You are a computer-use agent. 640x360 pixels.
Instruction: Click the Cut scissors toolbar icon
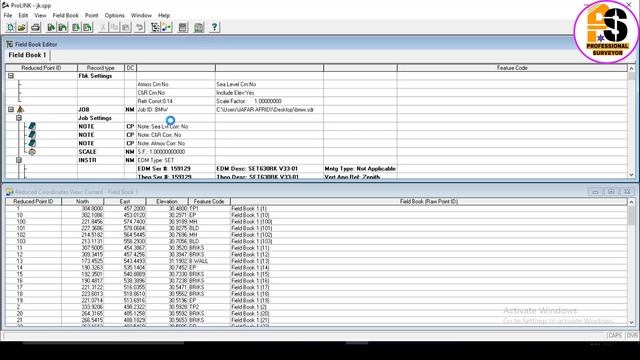tap(103, 27)
